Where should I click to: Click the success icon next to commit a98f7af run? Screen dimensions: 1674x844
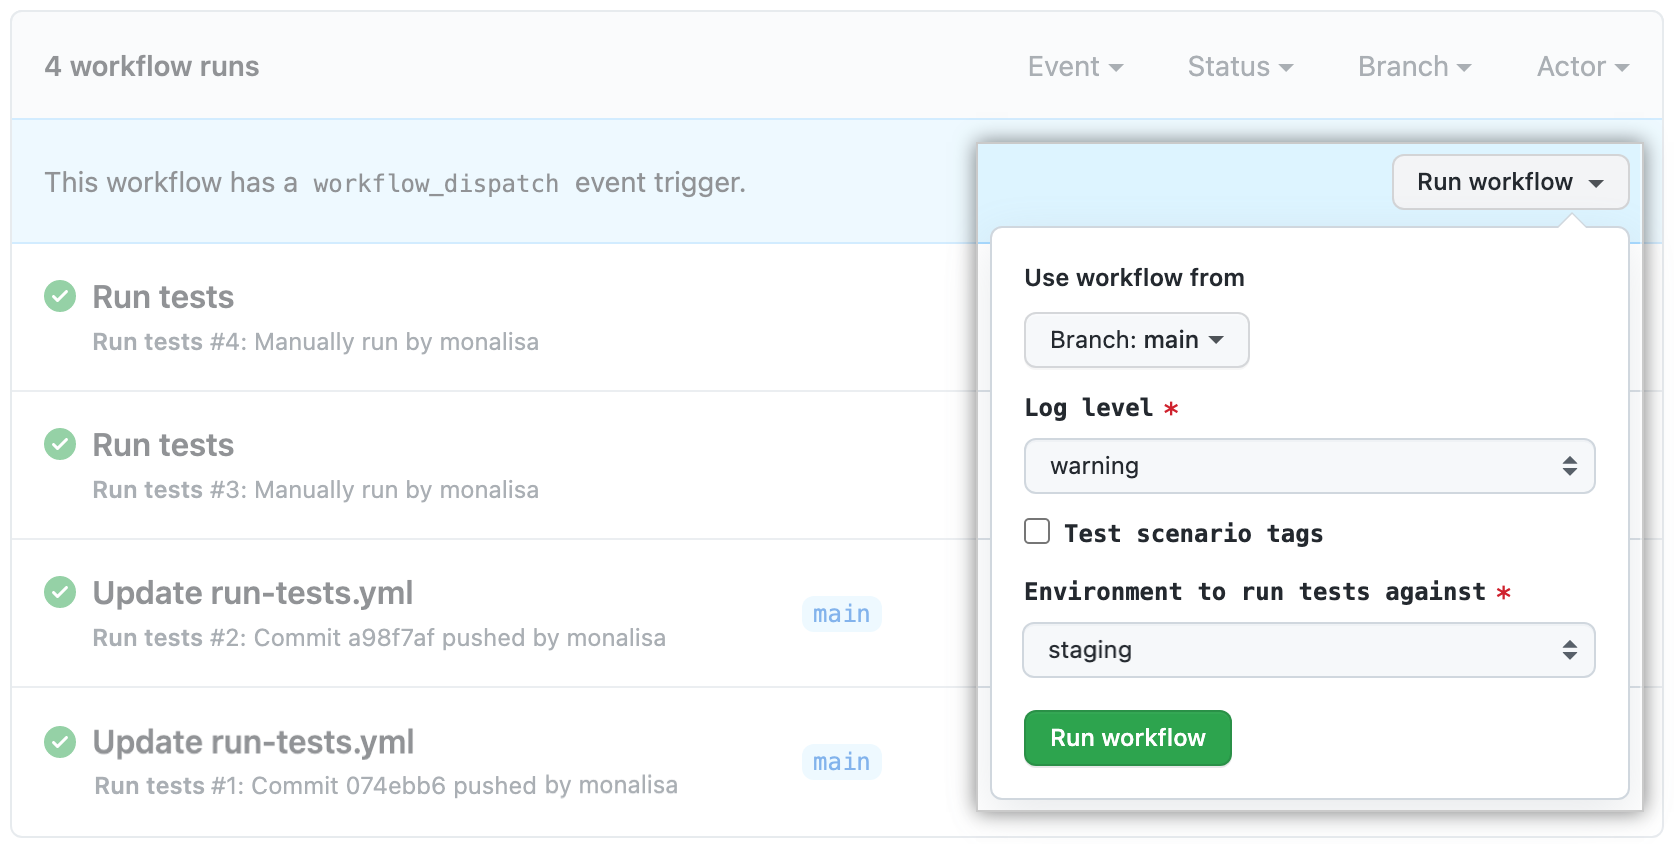coord(60,592)
